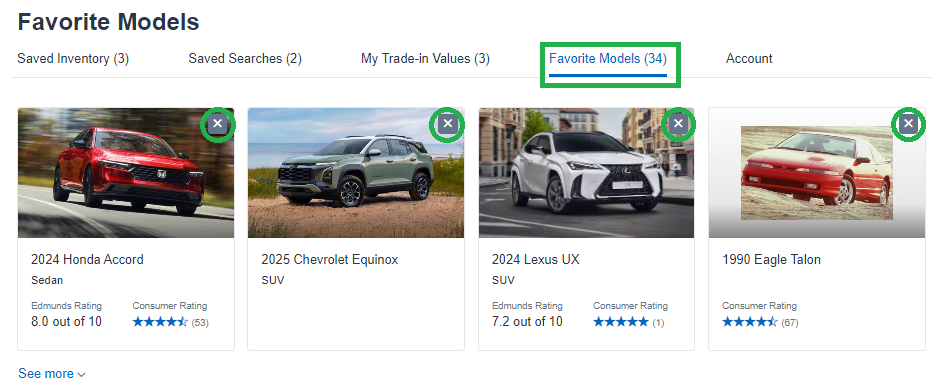Select the Favorite Models (34) tab
946x387 pixels.
click(608, 59)
